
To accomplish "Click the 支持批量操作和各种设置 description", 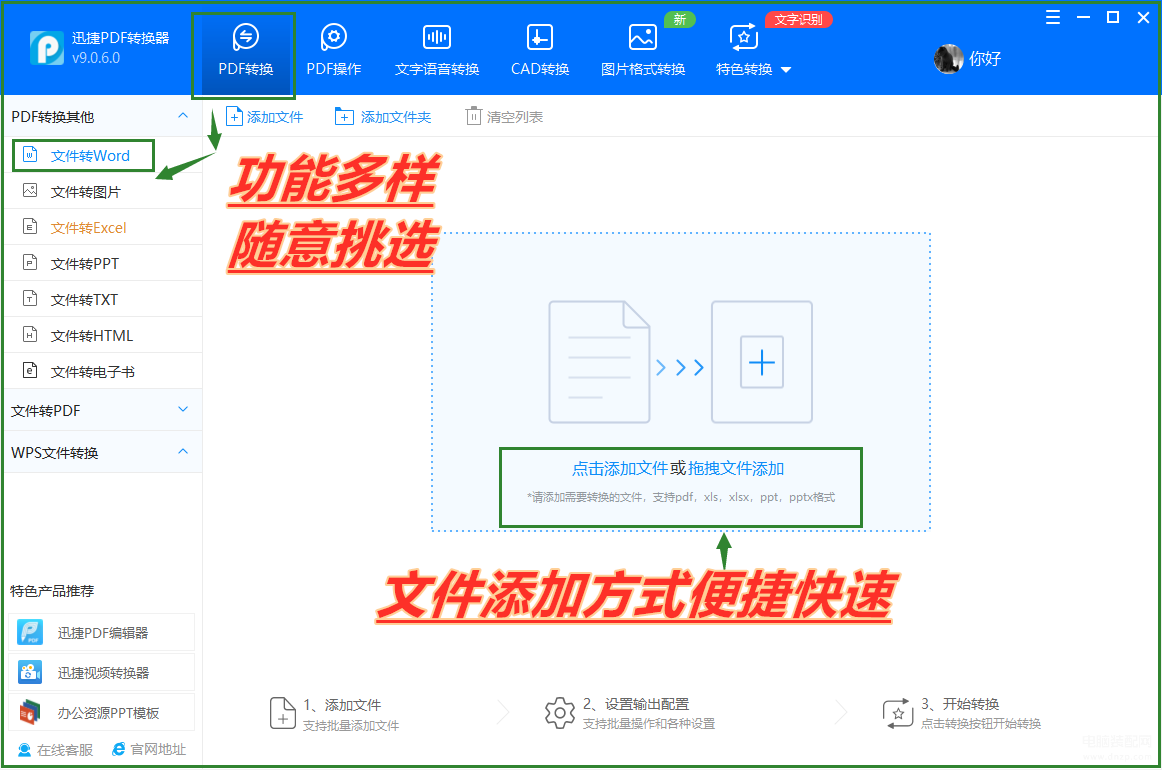I will [648, 723].
